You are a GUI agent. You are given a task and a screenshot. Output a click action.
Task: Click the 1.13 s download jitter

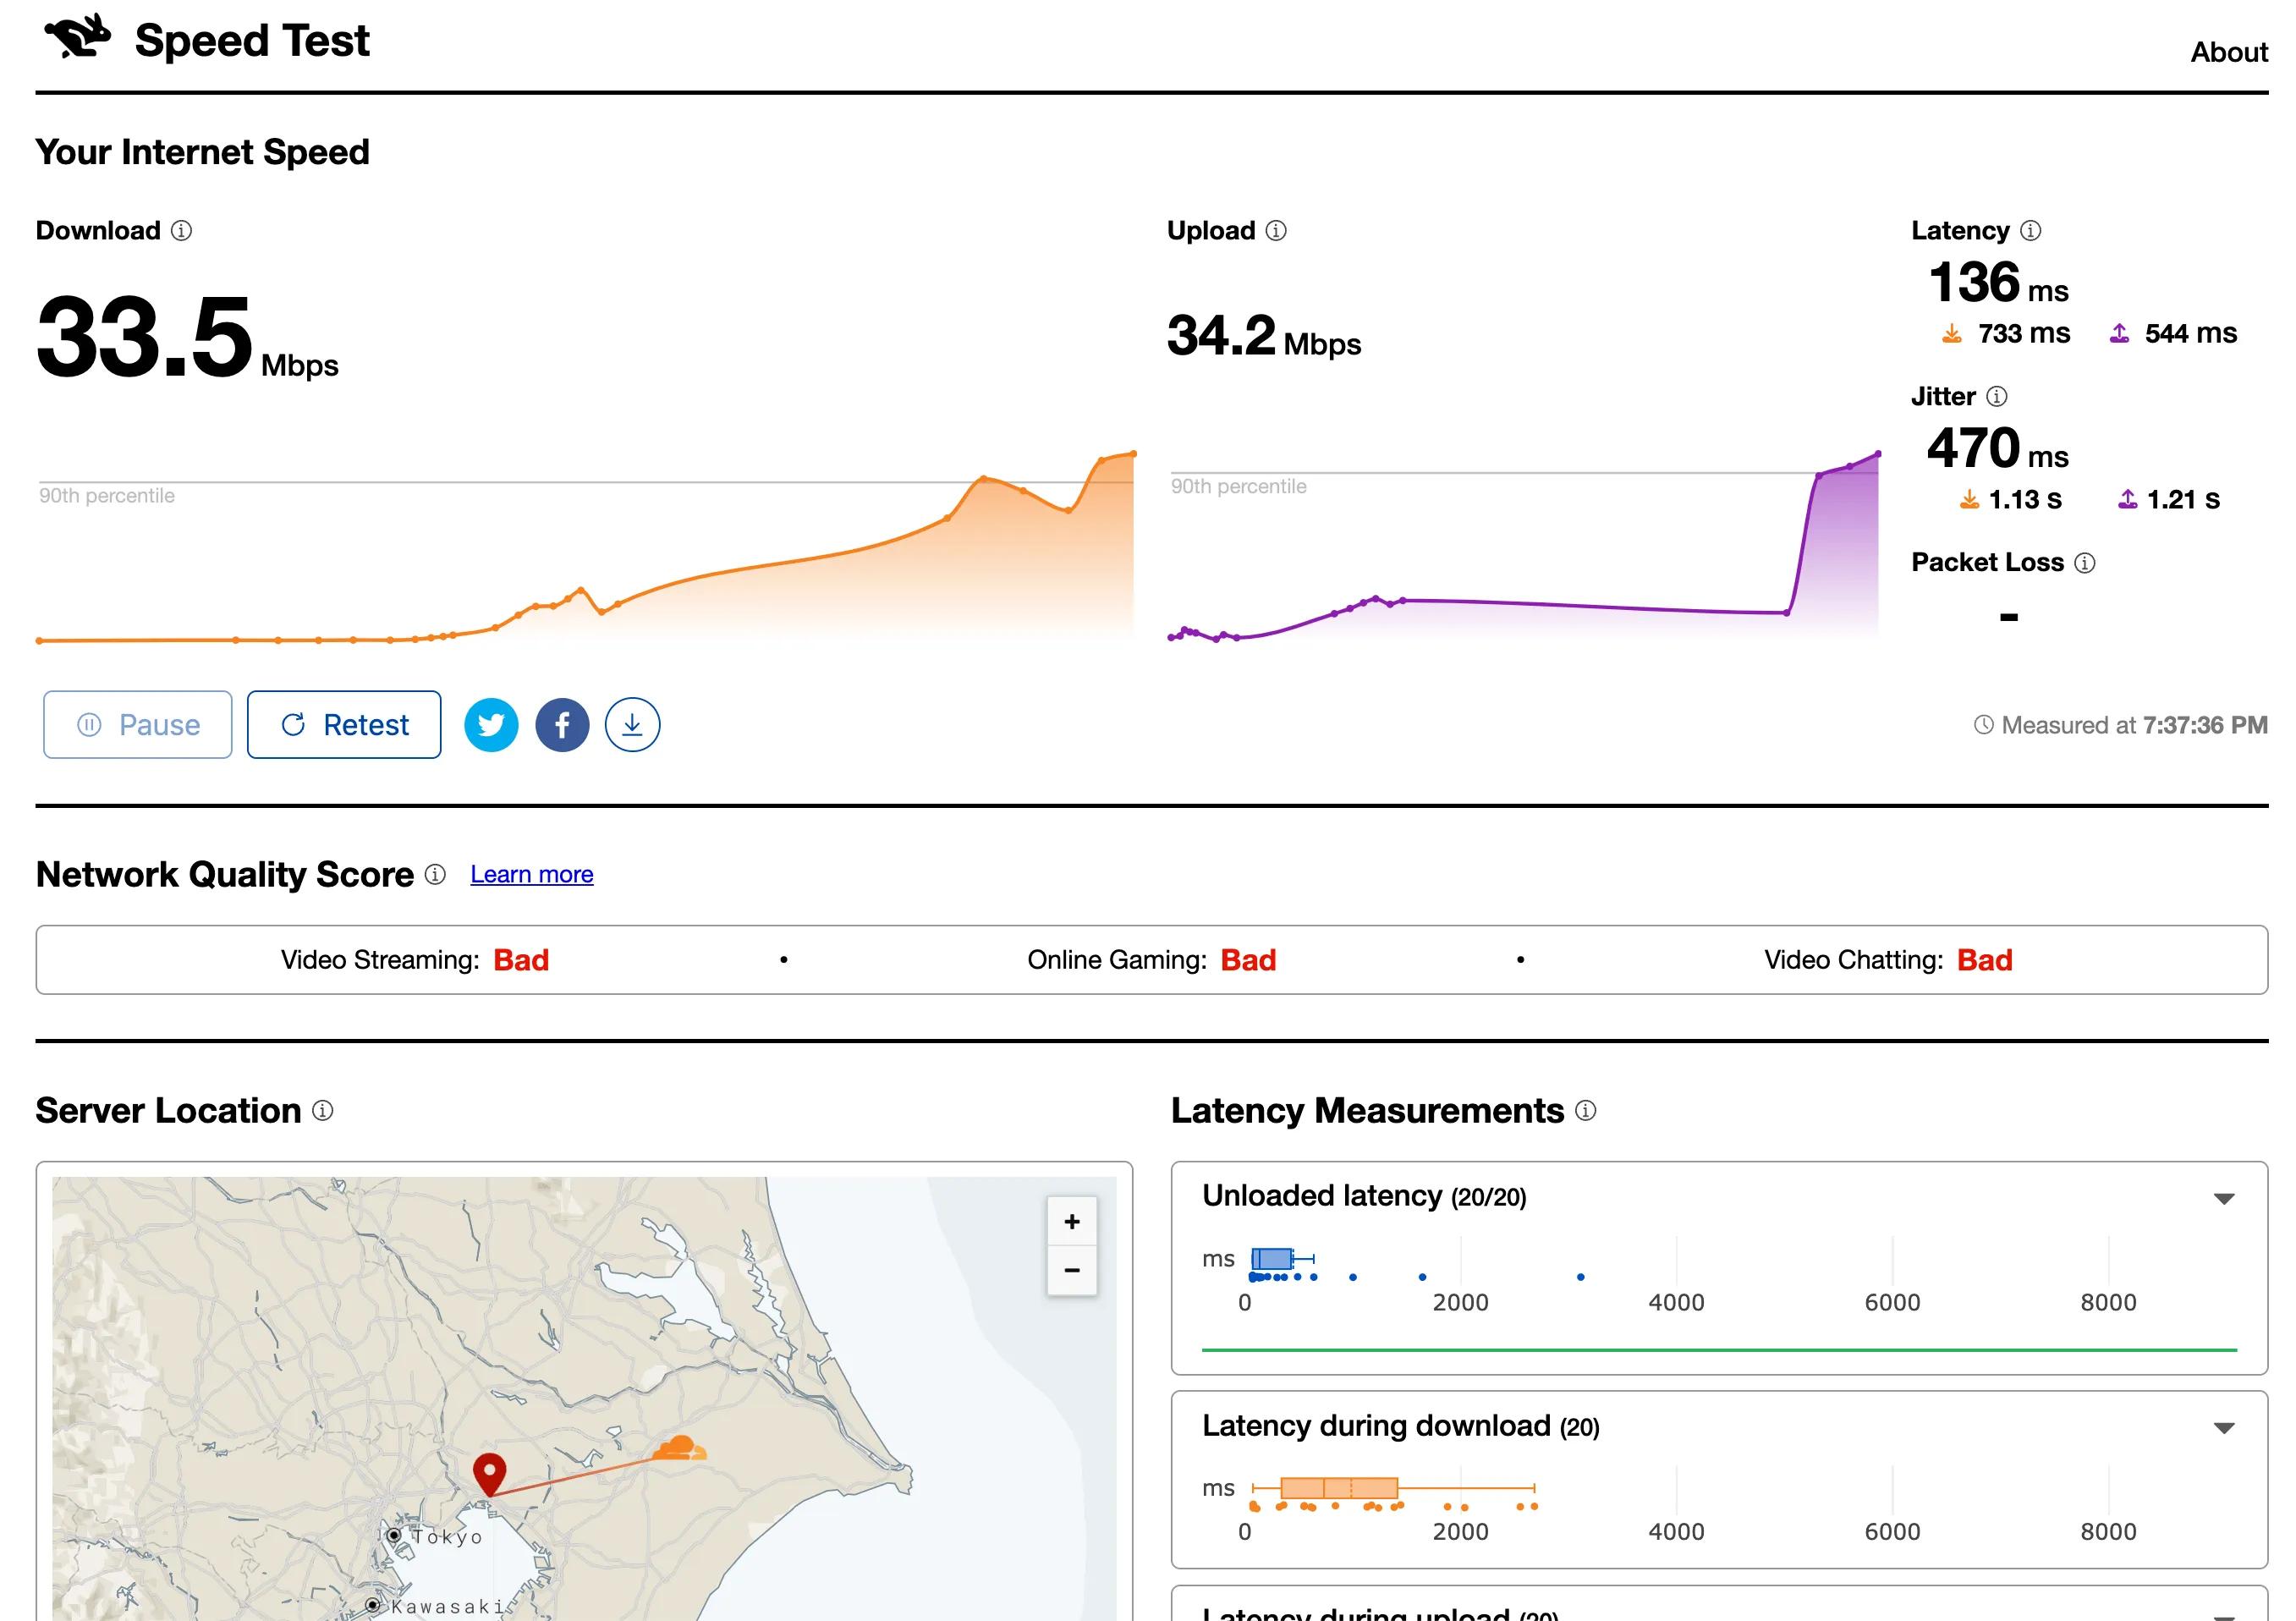[x=2025, y=500]
